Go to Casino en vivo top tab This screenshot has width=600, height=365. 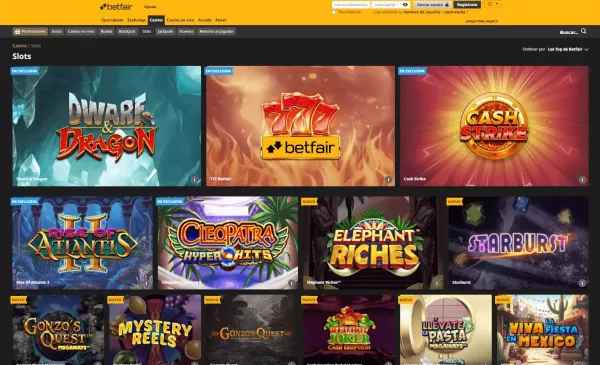(x=180, y=20)
